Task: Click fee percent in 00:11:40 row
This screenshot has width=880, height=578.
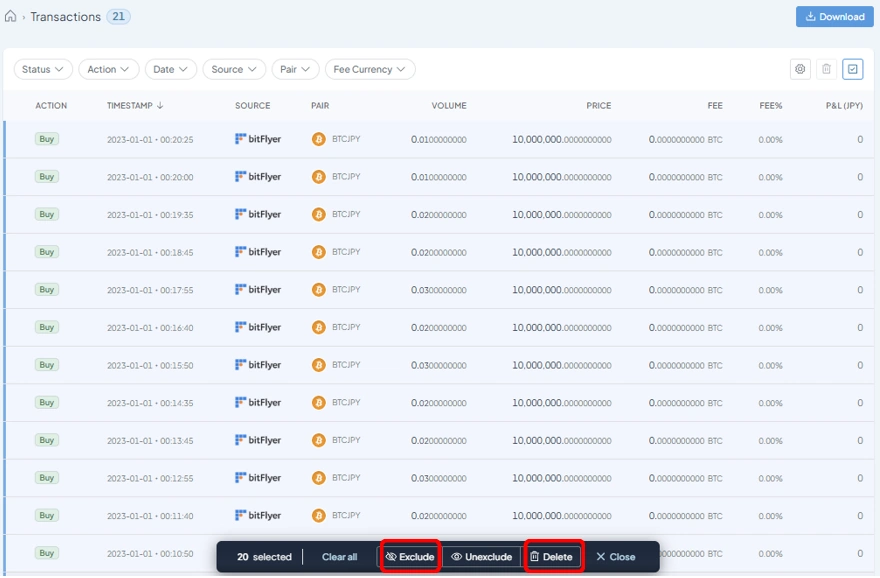Action: (770, 516)
